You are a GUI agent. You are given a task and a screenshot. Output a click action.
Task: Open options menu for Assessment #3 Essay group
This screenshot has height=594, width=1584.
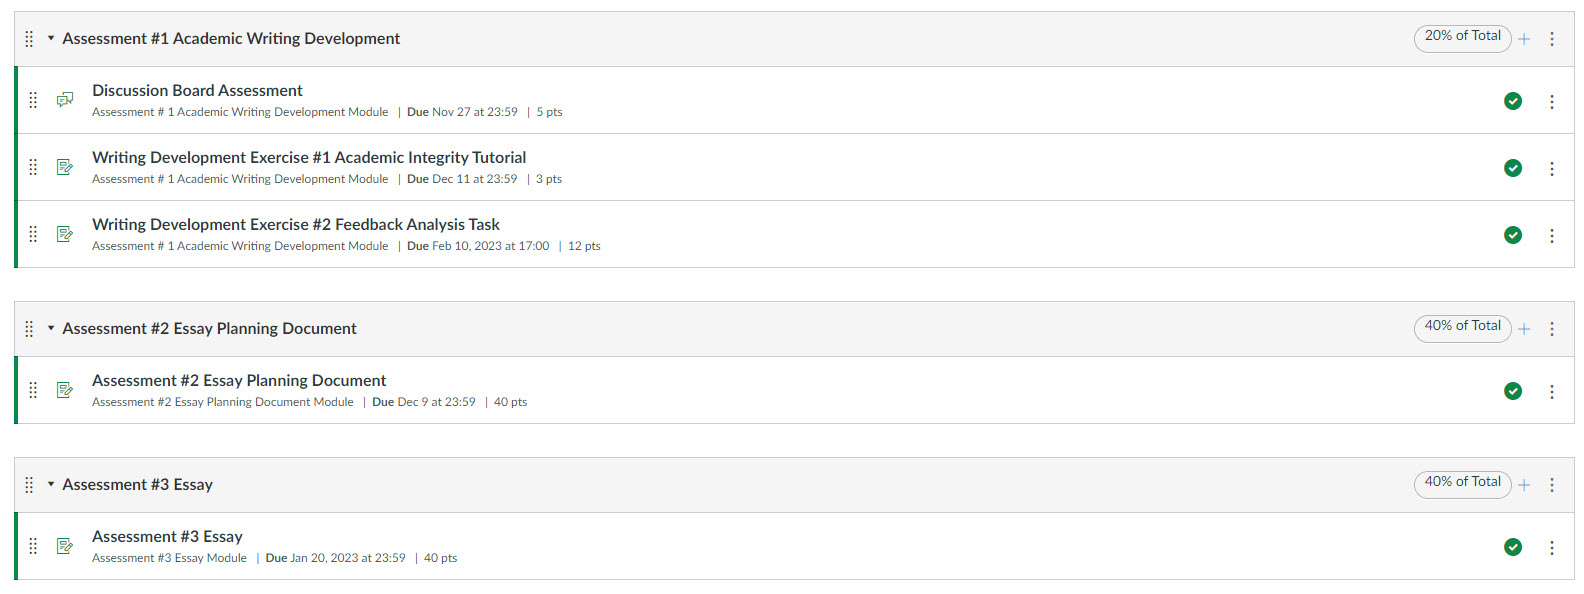point(1552,485)
